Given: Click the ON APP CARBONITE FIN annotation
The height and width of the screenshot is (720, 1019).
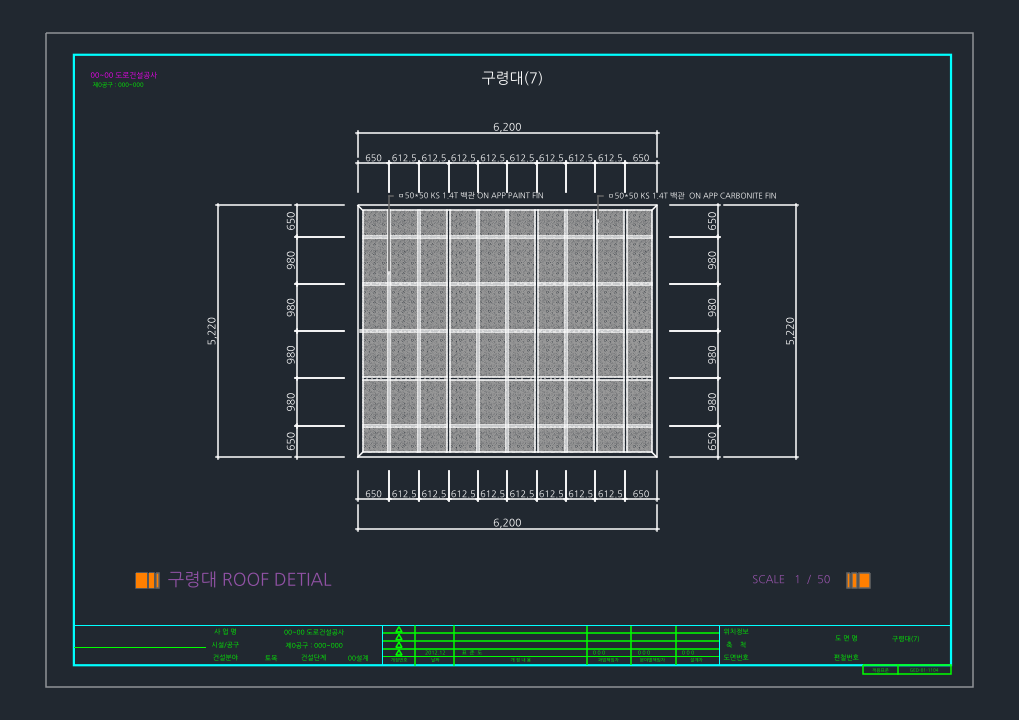Looking at the screenshot, I should [732, 196].
